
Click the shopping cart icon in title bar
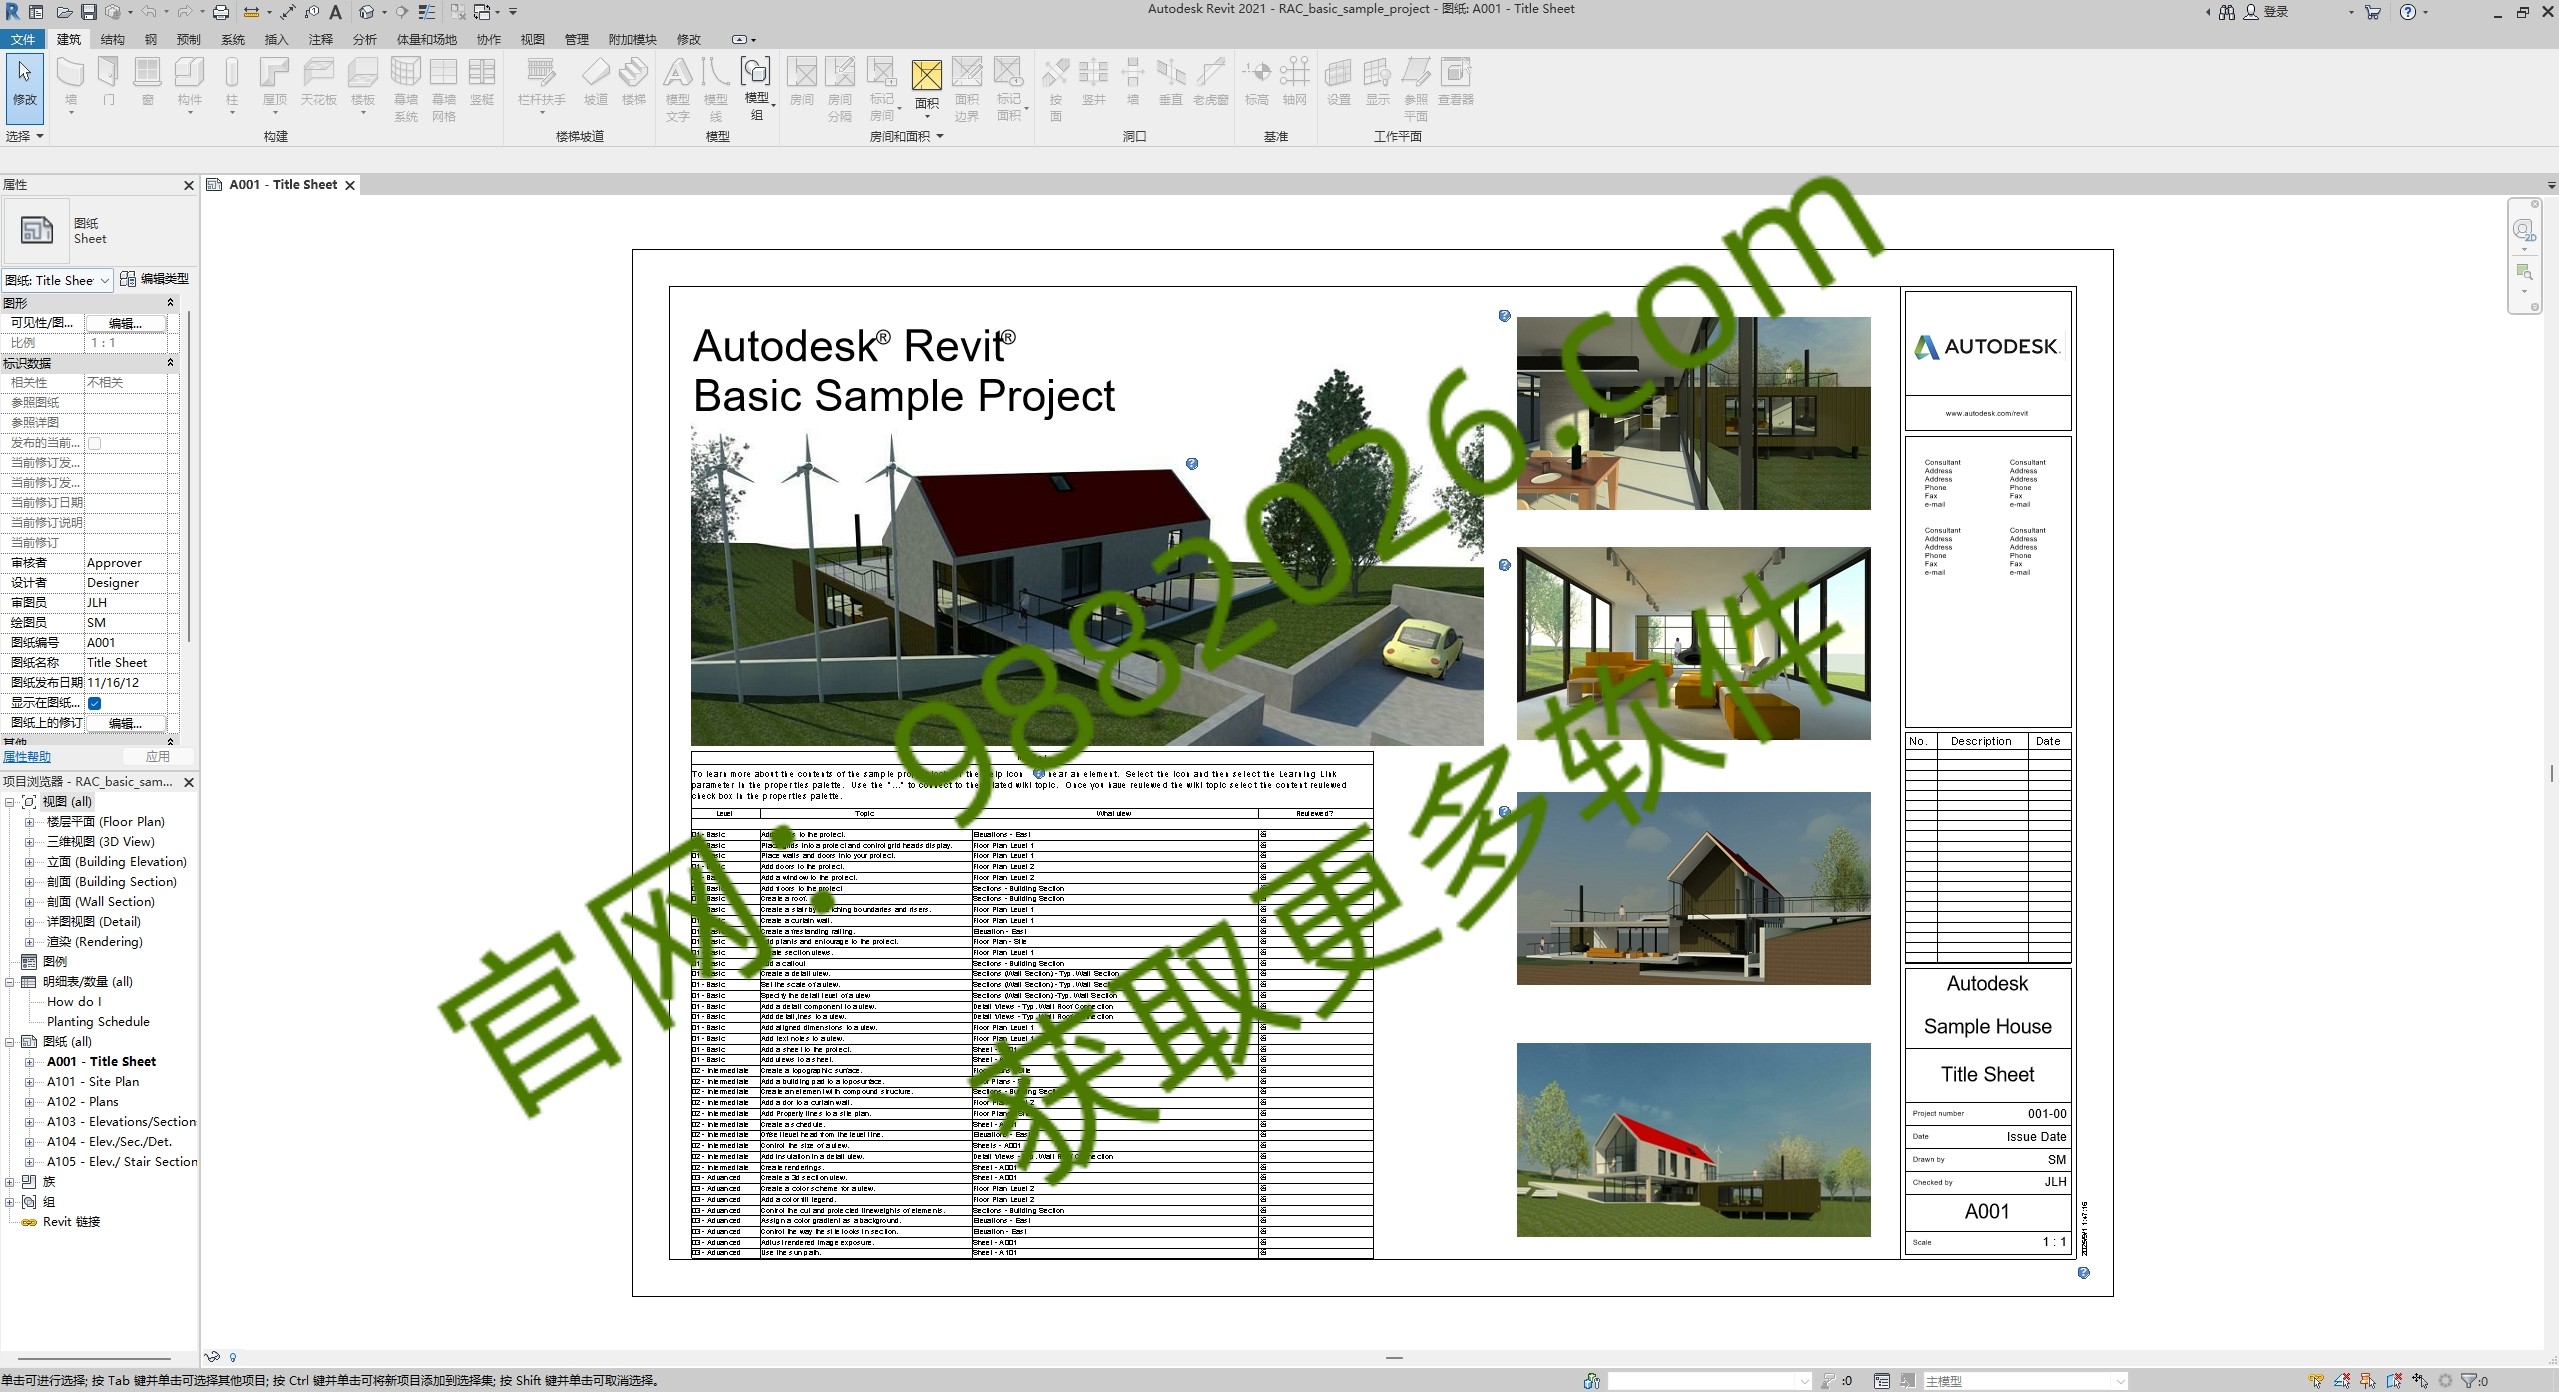coord(2373,12)
